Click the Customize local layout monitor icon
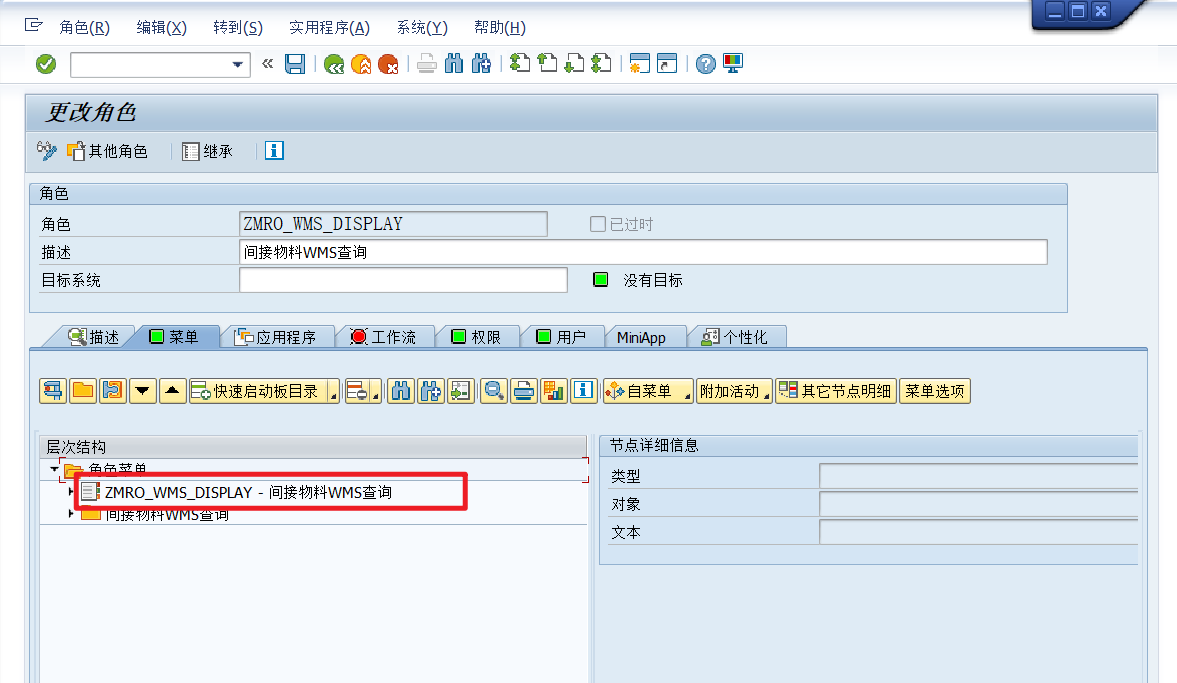Image resolution: width=1177 pixels, height=683 pixels. [x=733, y=64]
